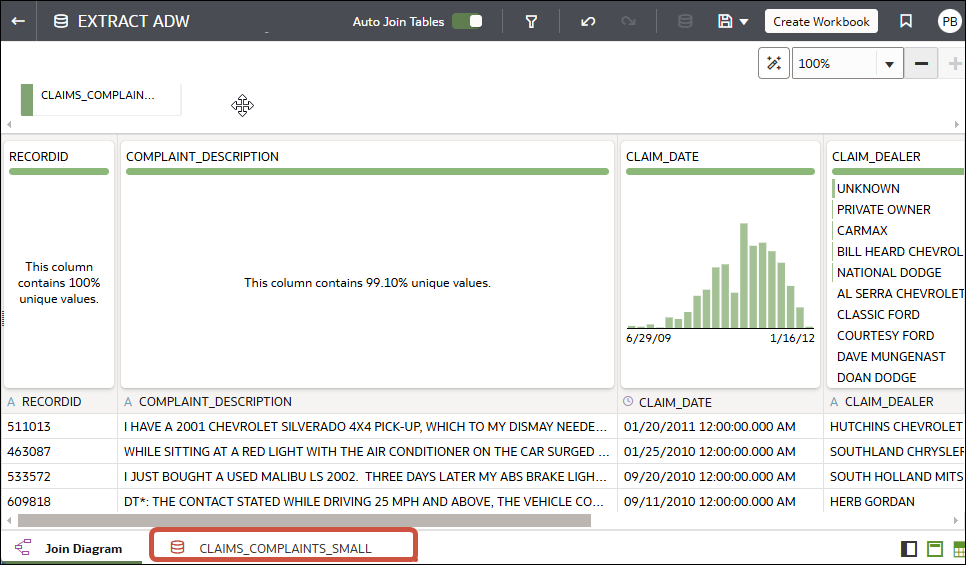
Task: Toggle the data grid view icon
Action: (959, 548)
